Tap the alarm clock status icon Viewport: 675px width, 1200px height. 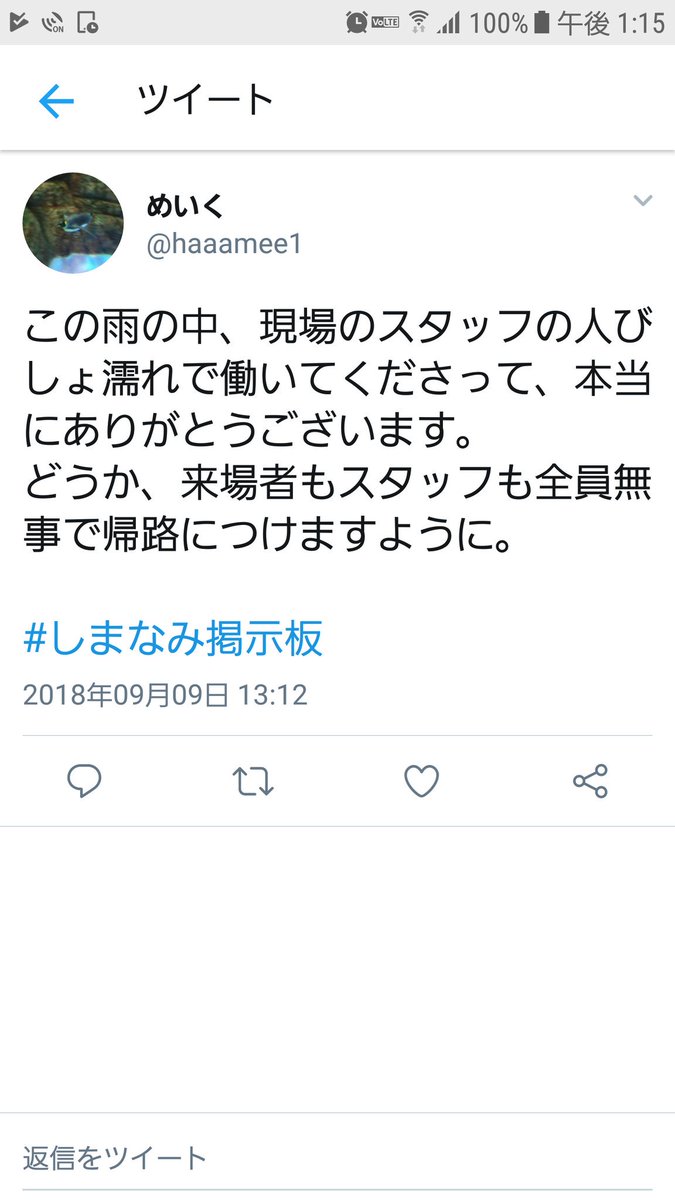(356, 22)
